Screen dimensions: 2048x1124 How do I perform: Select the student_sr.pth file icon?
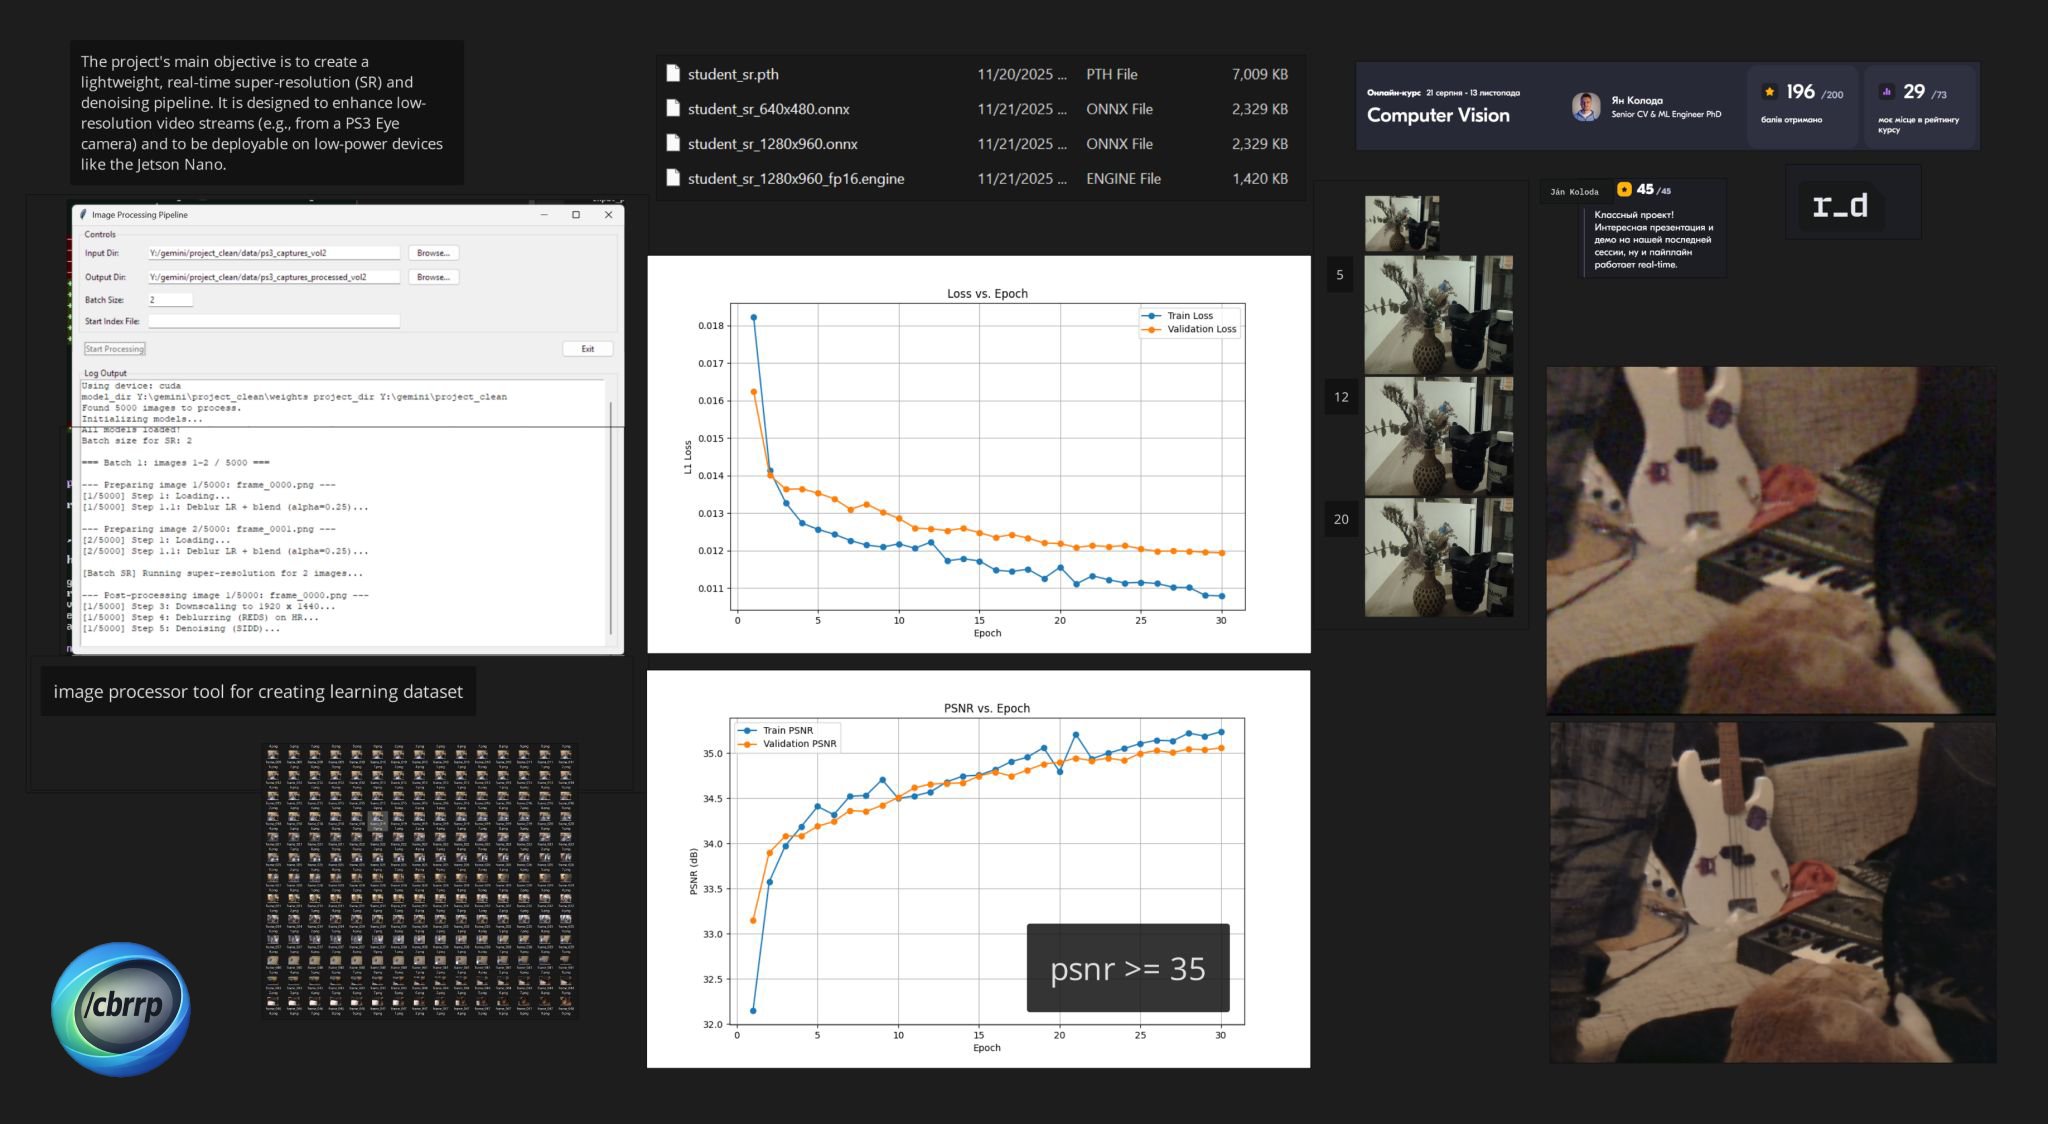click(672, 73)
